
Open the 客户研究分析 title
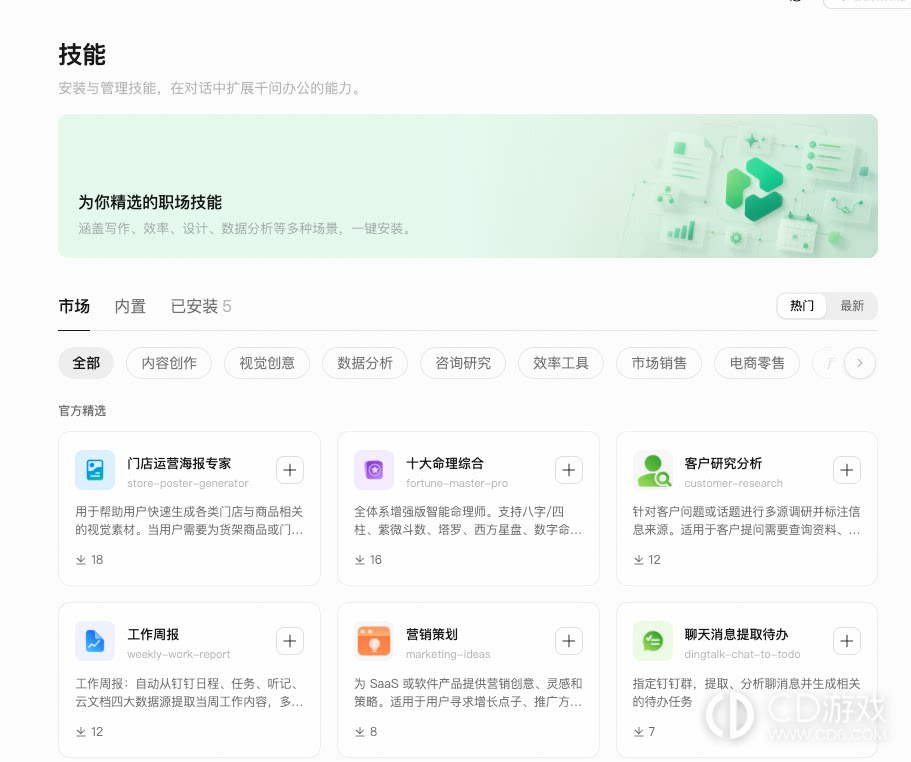coord(723,463)
